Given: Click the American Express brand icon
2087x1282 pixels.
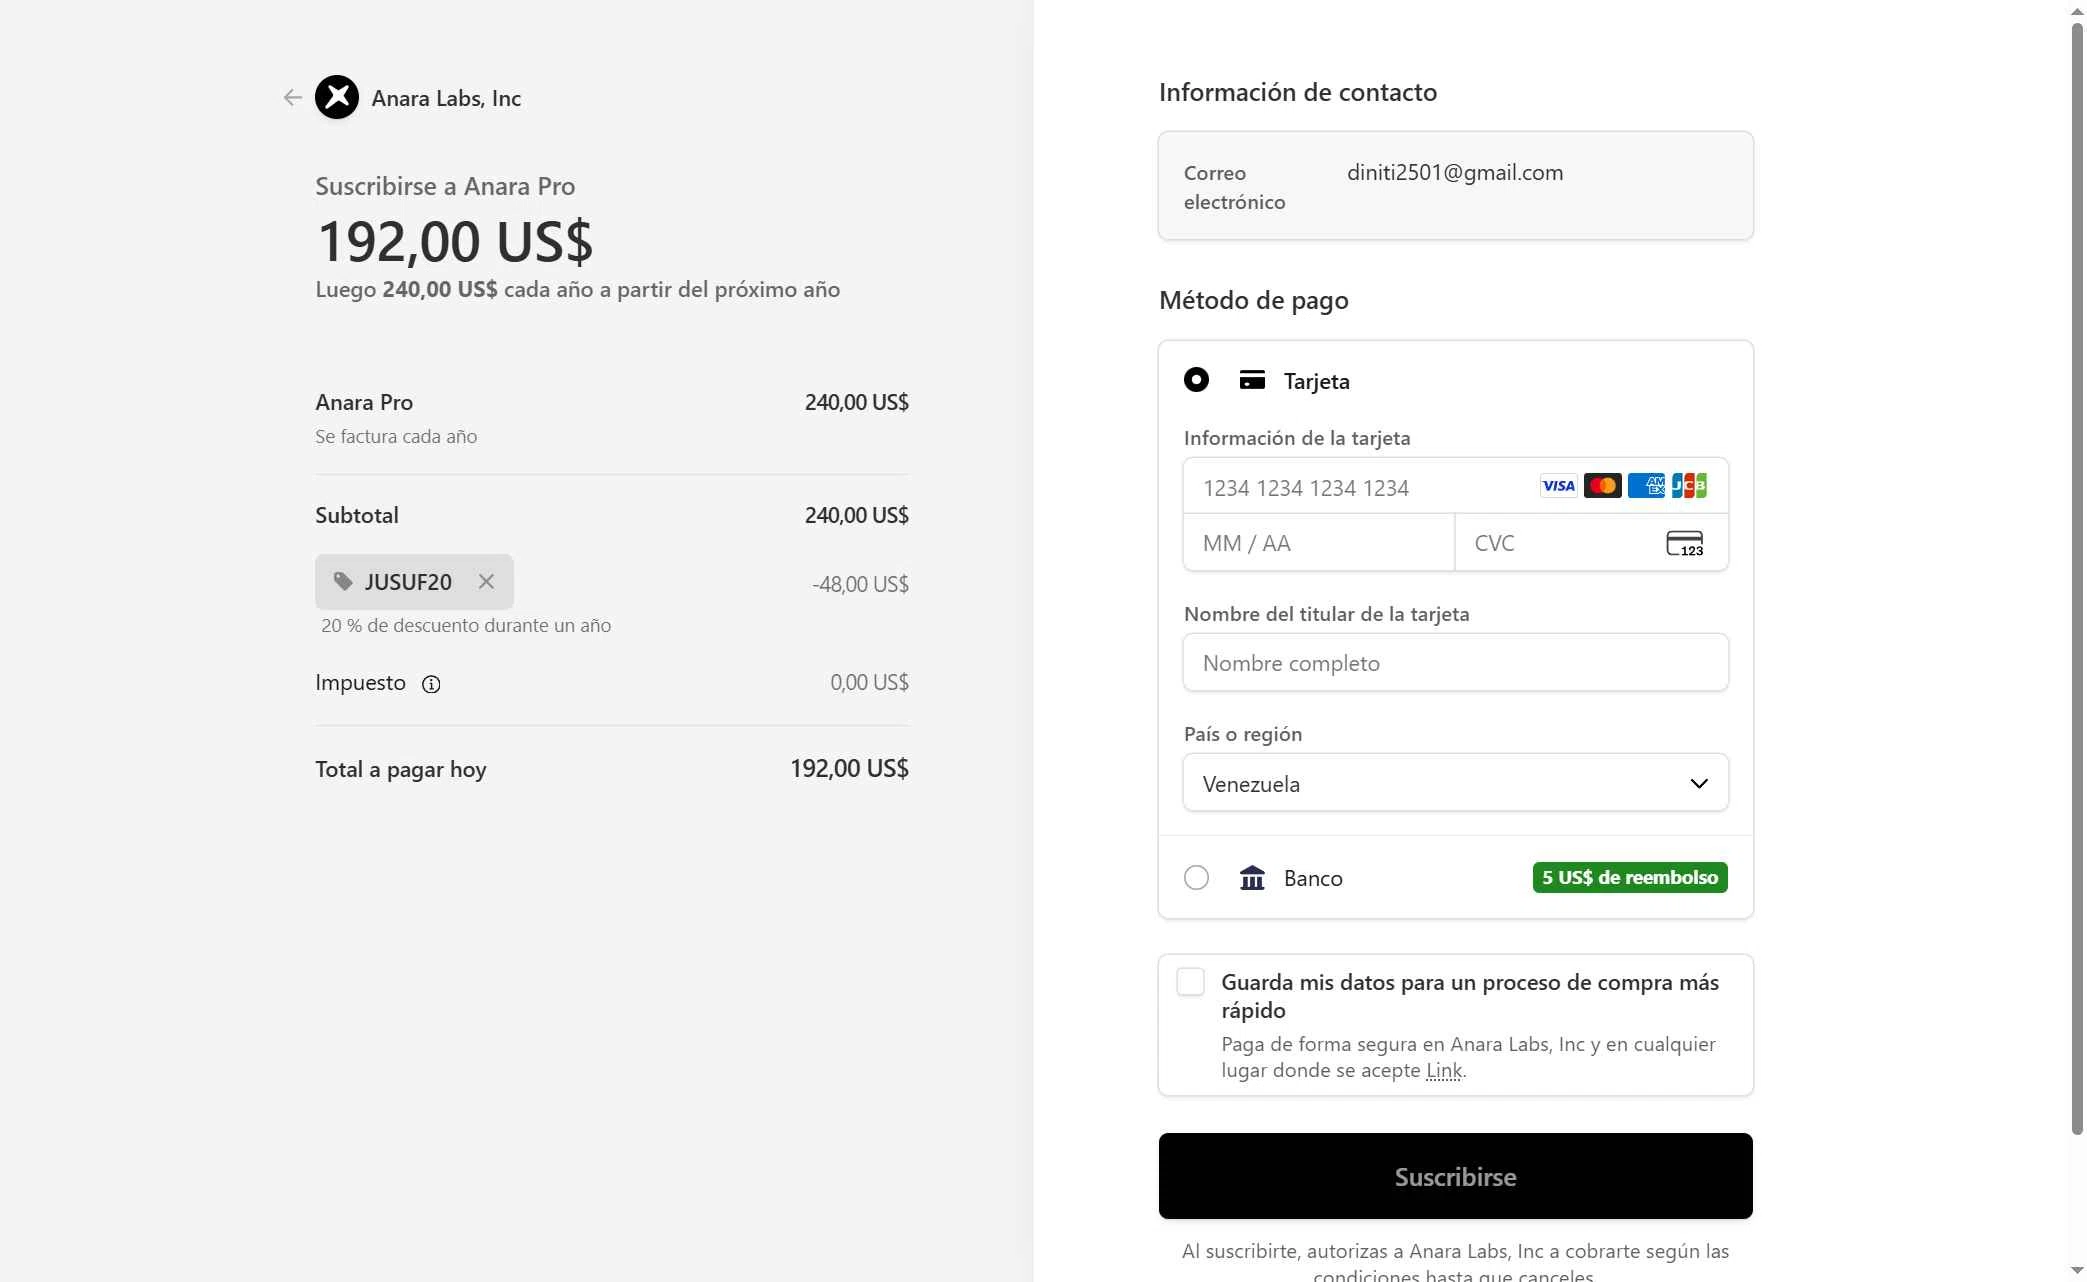Looking at the screenshot, I should [1647, 486].
